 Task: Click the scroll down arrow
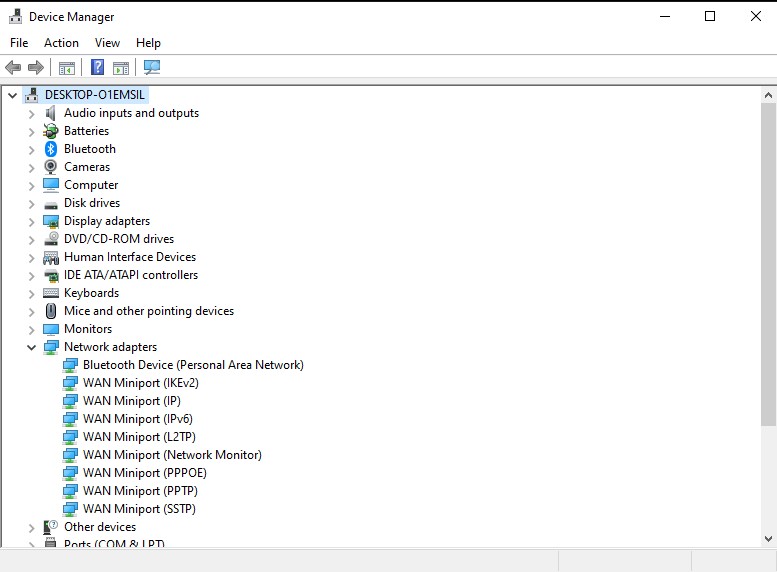769,539
